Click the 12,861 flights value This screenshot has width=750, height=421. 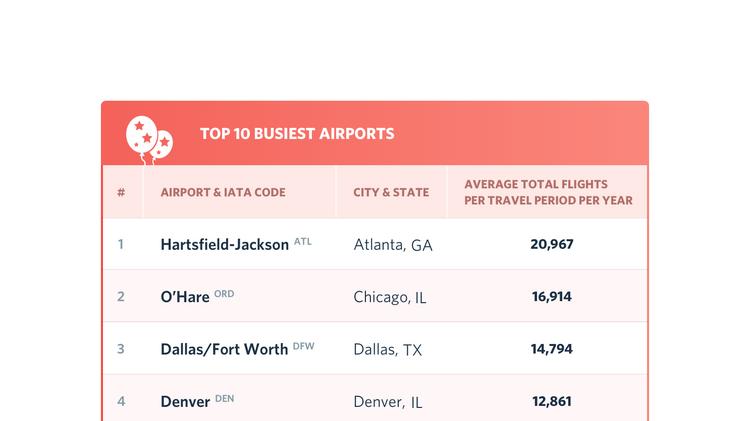coord(551,401)
